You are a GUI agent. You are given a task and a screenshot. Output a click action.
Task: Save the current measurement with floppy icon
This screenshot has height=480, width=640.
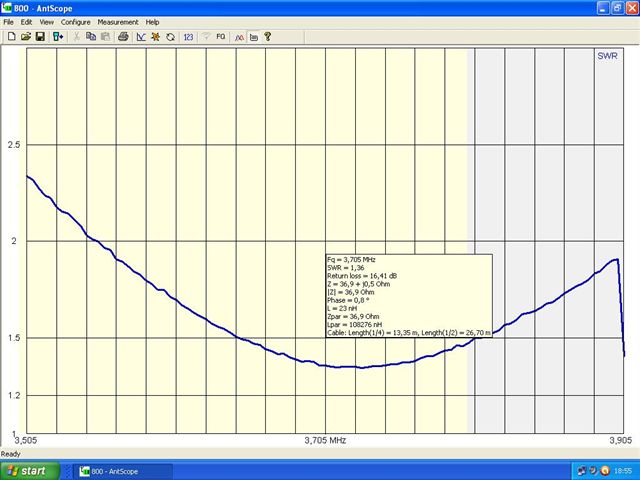40,37
